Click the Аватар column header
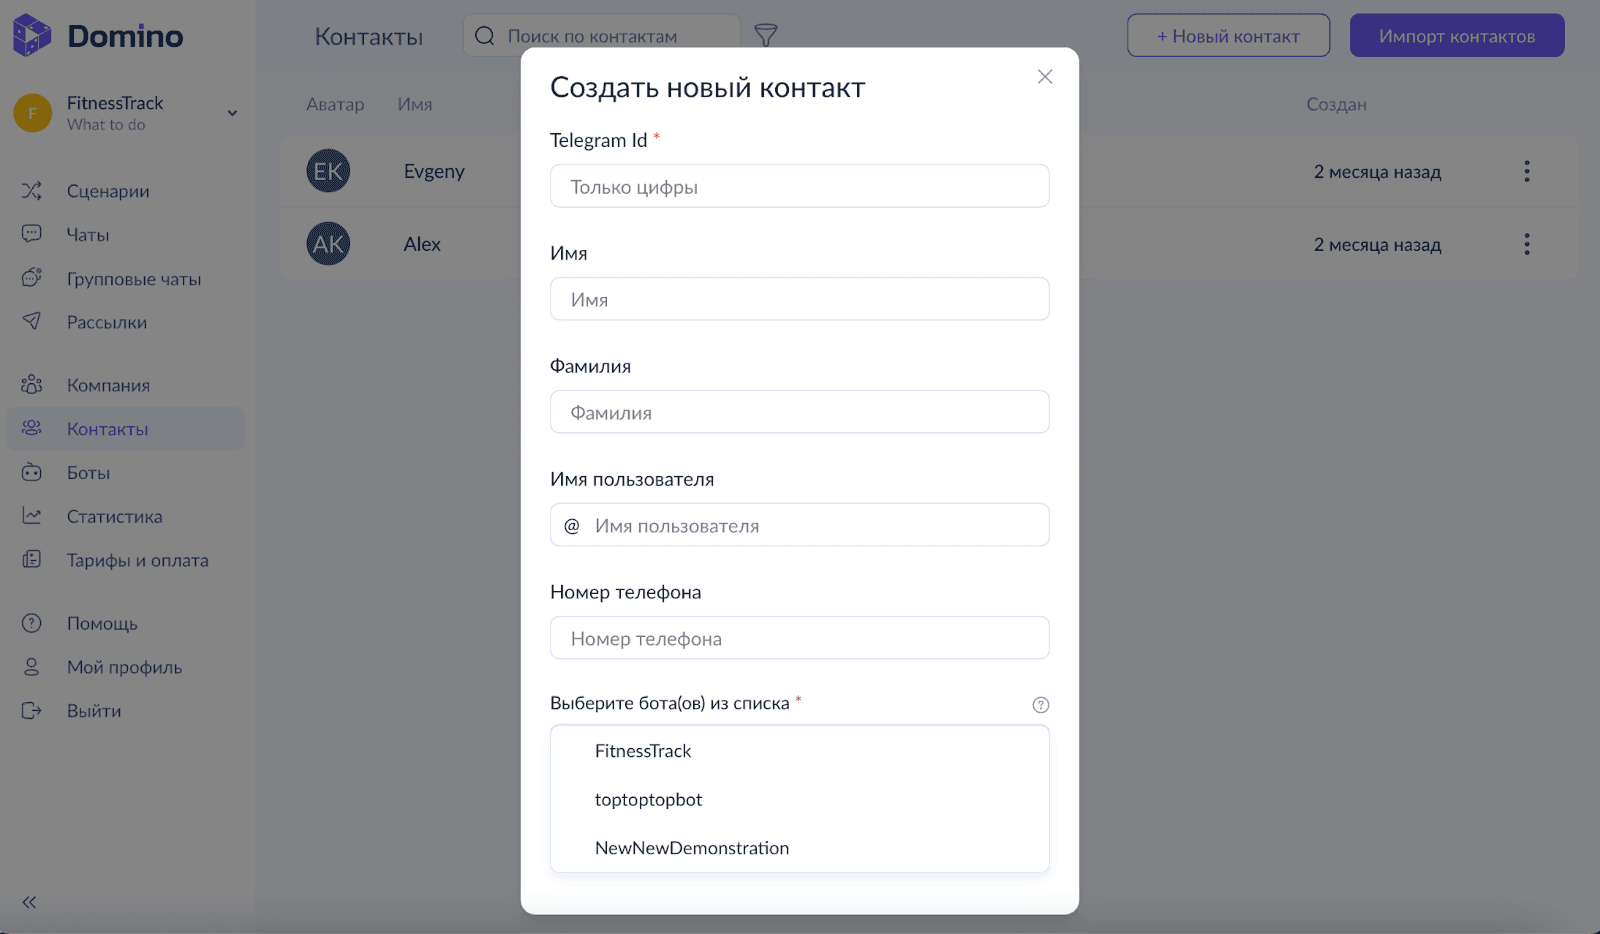 tap(335, 104)
